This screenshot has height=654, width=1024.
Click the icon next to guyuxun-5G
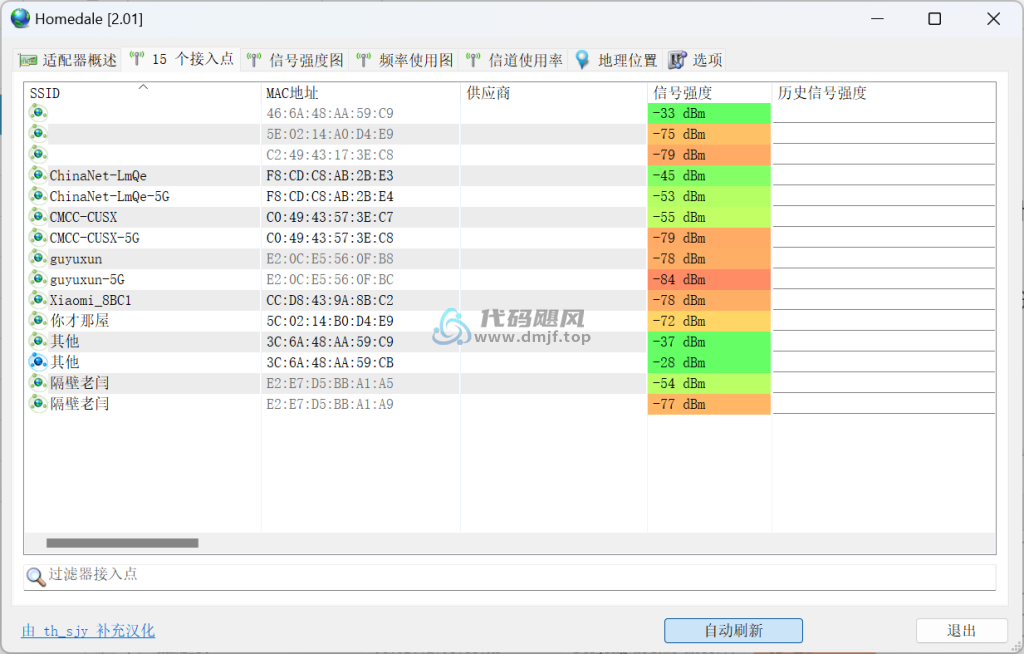coord(39,279)
